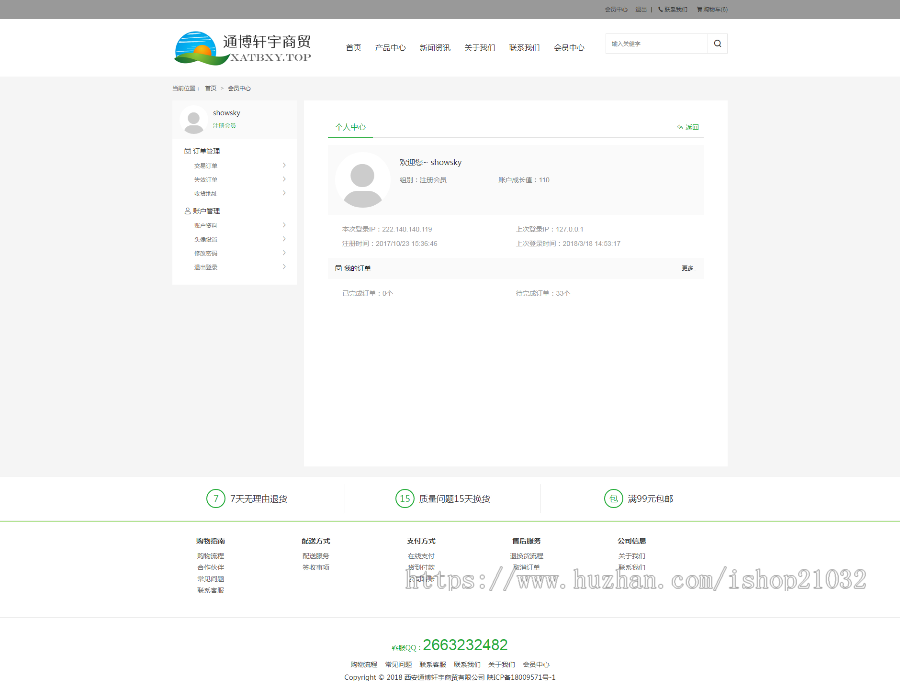This screenshot has width=900, height=698.
Task: Expand 修改密码 with its chevron
Action: click(283, 252)
